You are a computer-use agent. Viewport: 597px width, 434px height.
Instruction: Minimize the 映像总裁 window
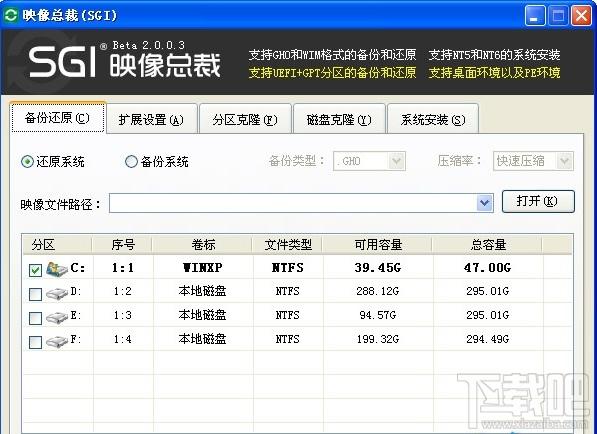coord(535,16)
